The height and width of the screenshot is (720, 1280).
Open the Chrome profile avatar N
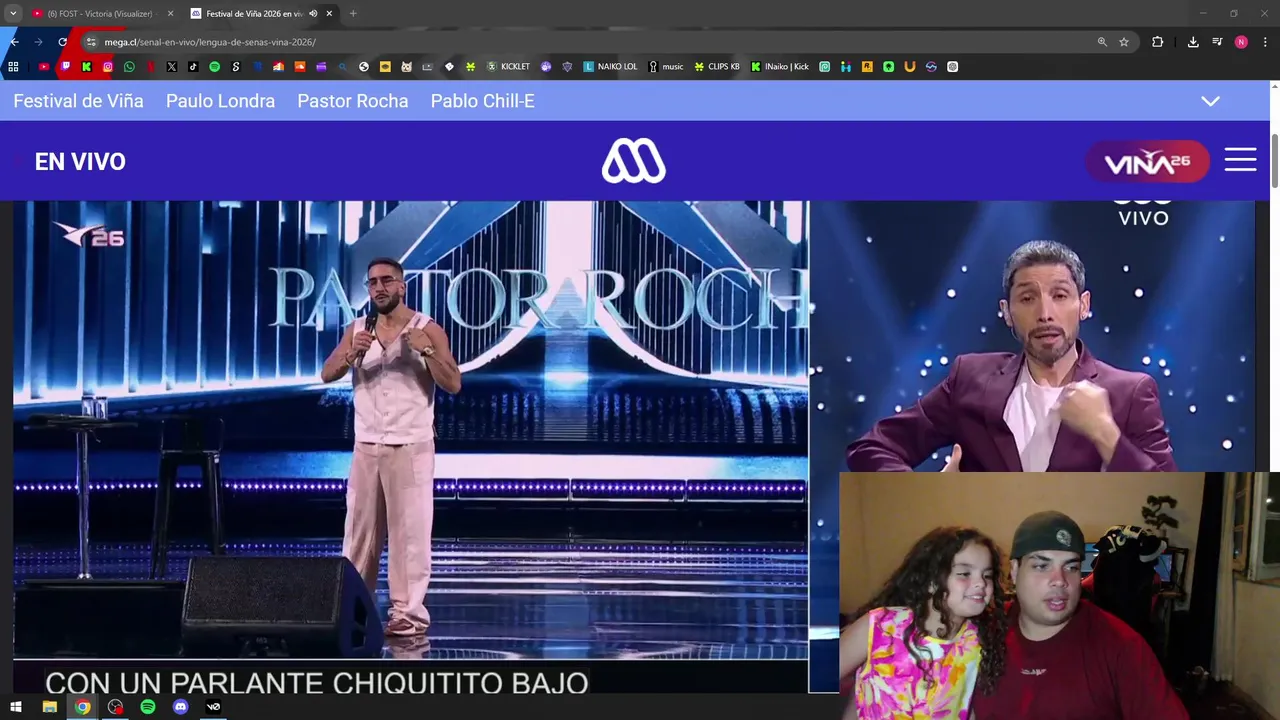click(1241, 42)
